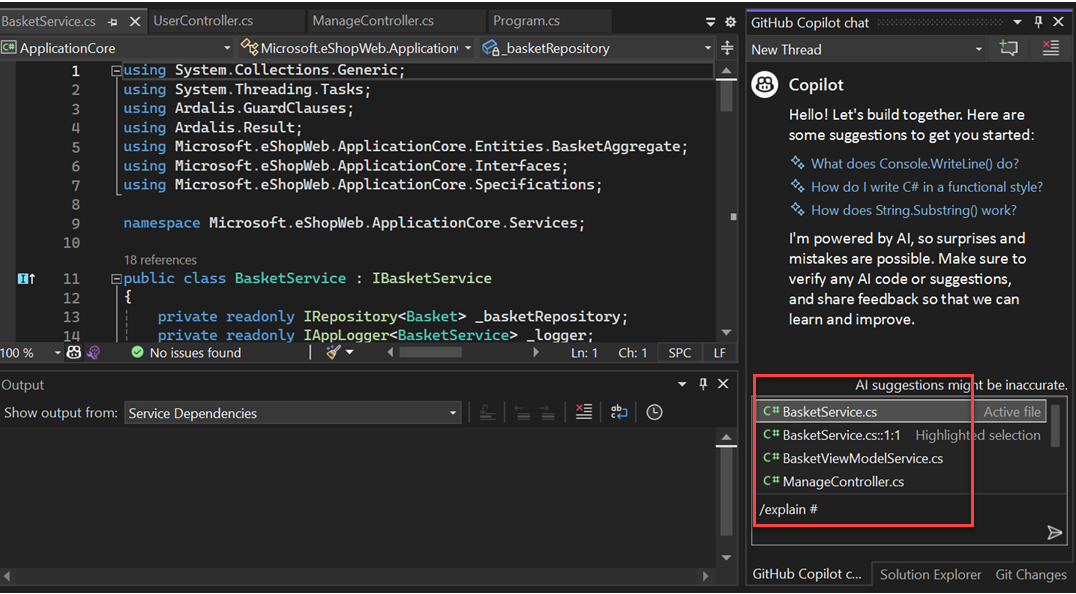Screen dimensions: 1076x594
Task: Open the code cleanup profile dropdown arrow
Action: pyautogui.click(x=349, y=353)
